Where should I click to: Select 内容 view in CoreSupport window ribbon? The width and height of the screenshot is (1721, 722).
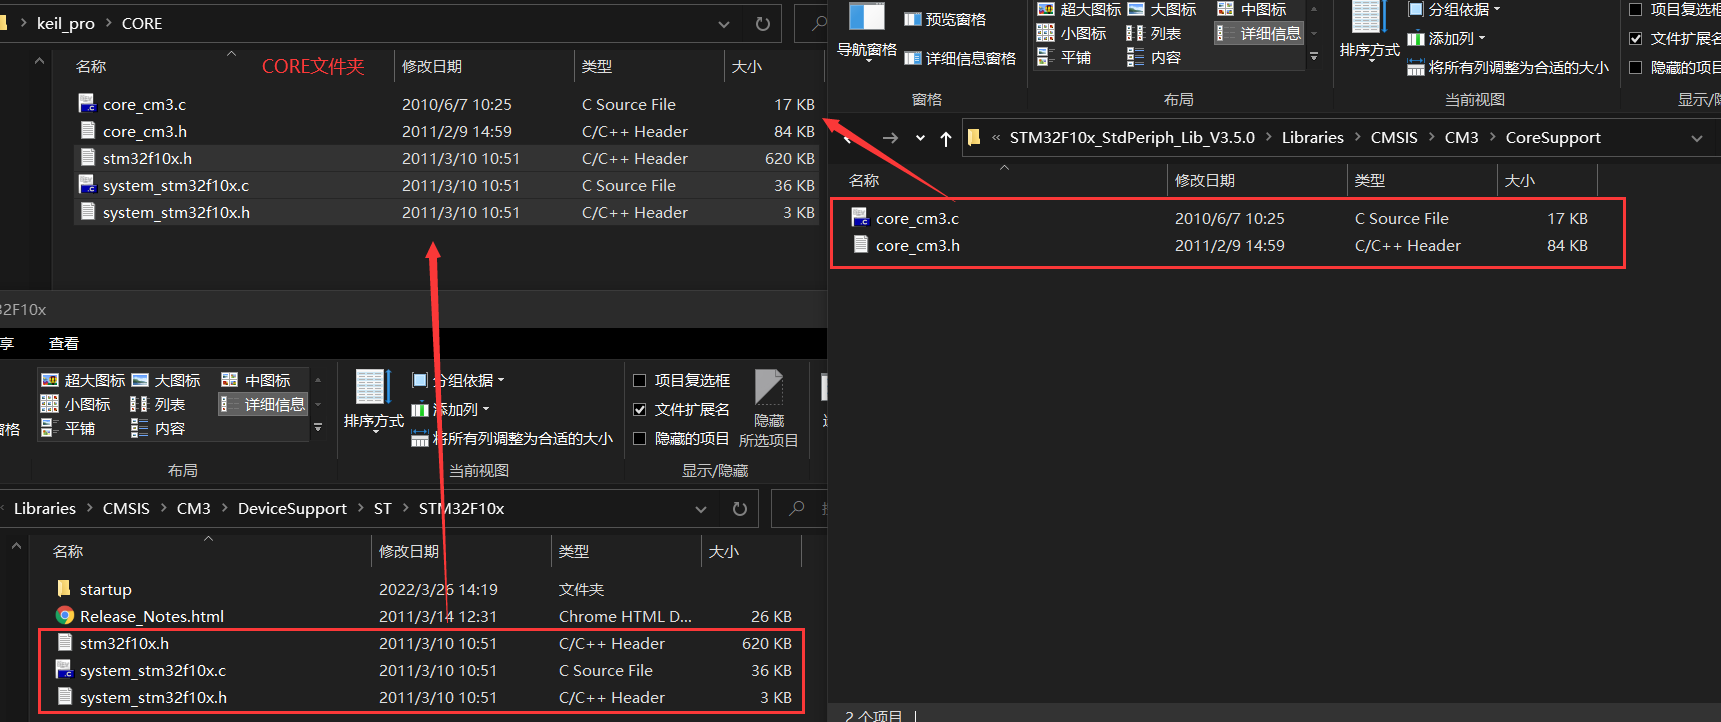coord(1154,57)
